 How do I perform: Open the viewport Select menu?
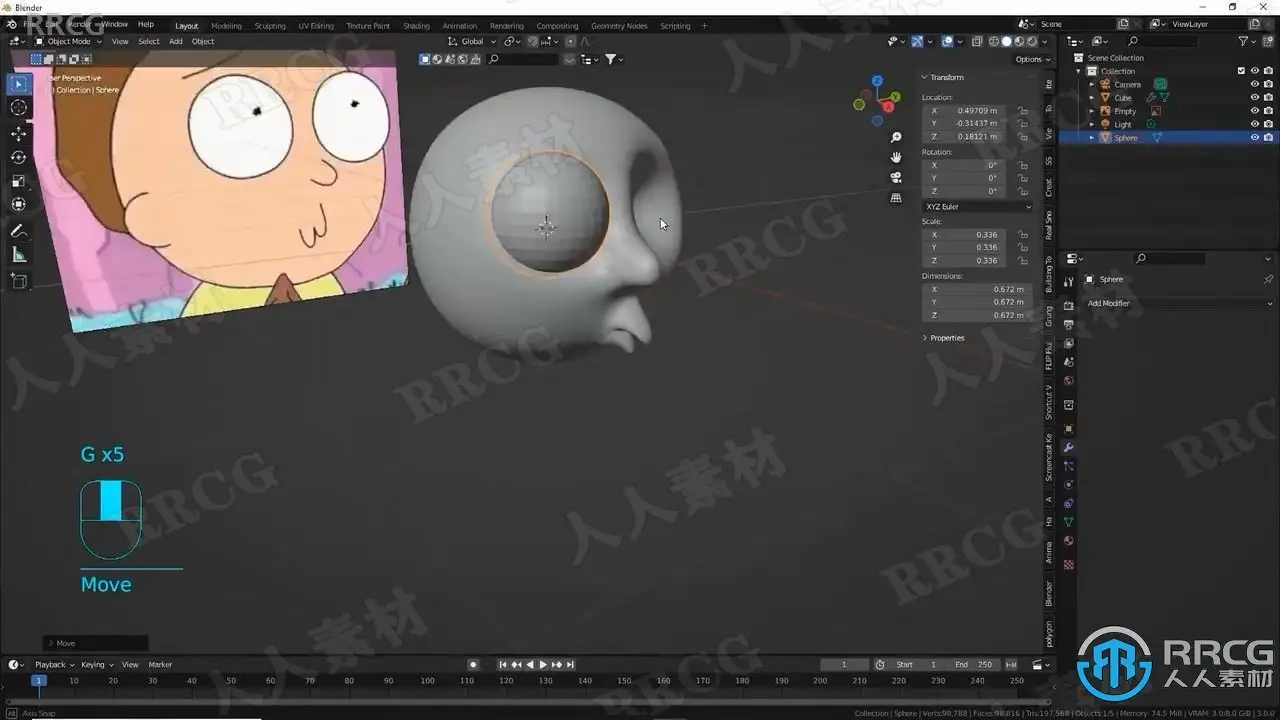[149, 41]
